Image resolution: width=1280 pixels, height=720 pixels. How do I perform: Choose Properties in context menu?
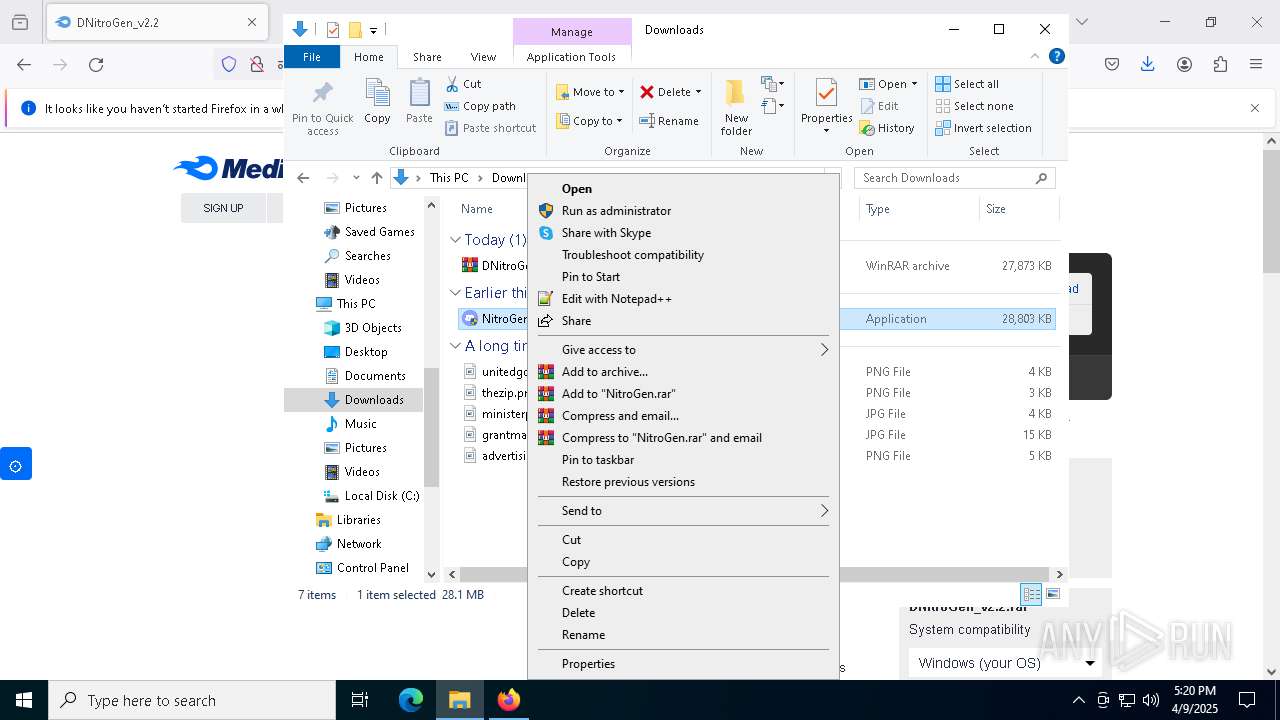click(683, 664)
